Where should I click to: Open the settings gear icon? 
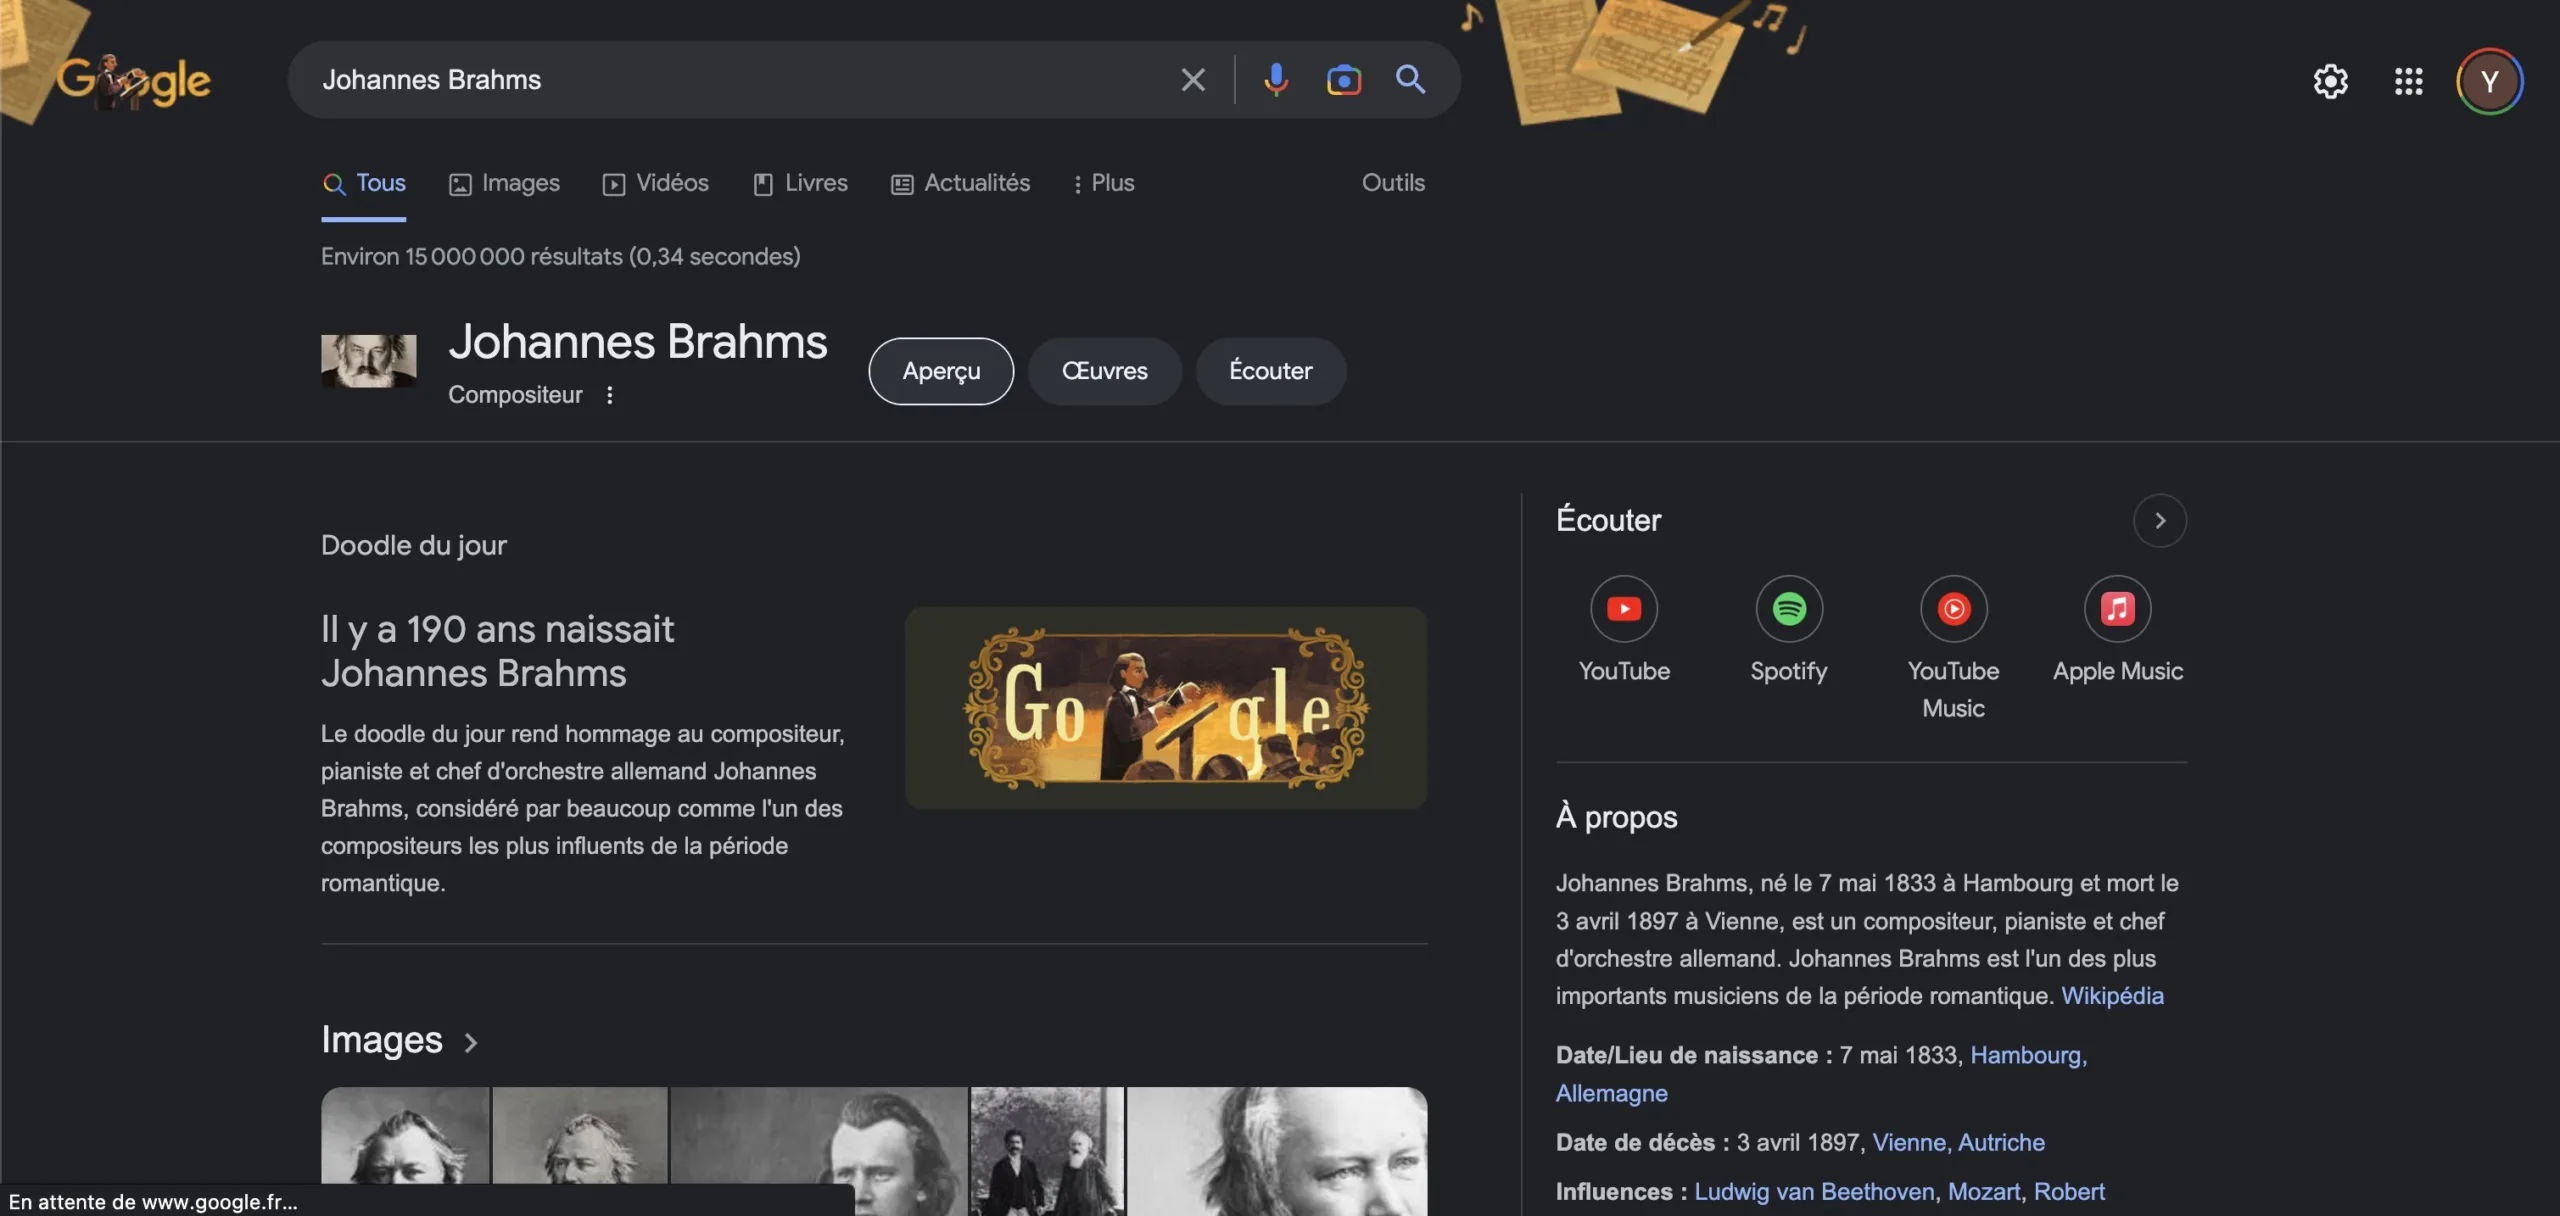click(2330, 81)
